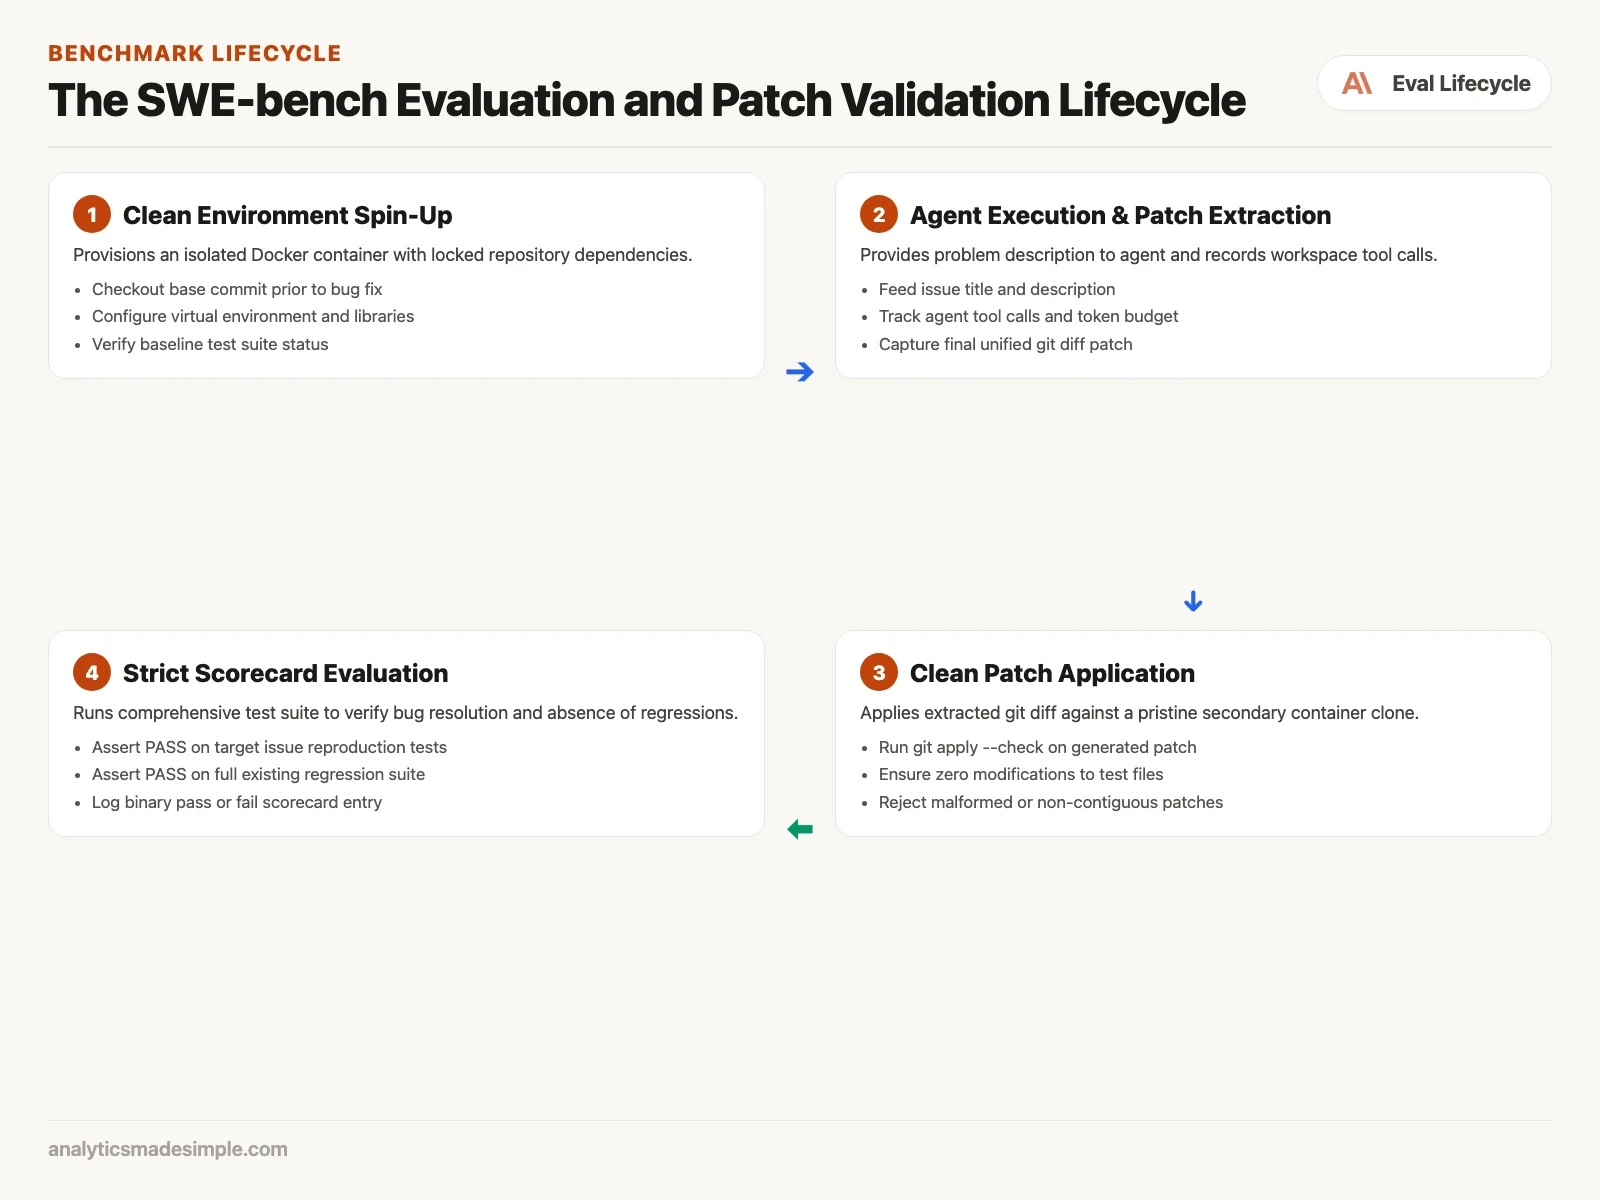
Task: Click the Strict Scorecard Evaluation heading
Action: (285, 673)
